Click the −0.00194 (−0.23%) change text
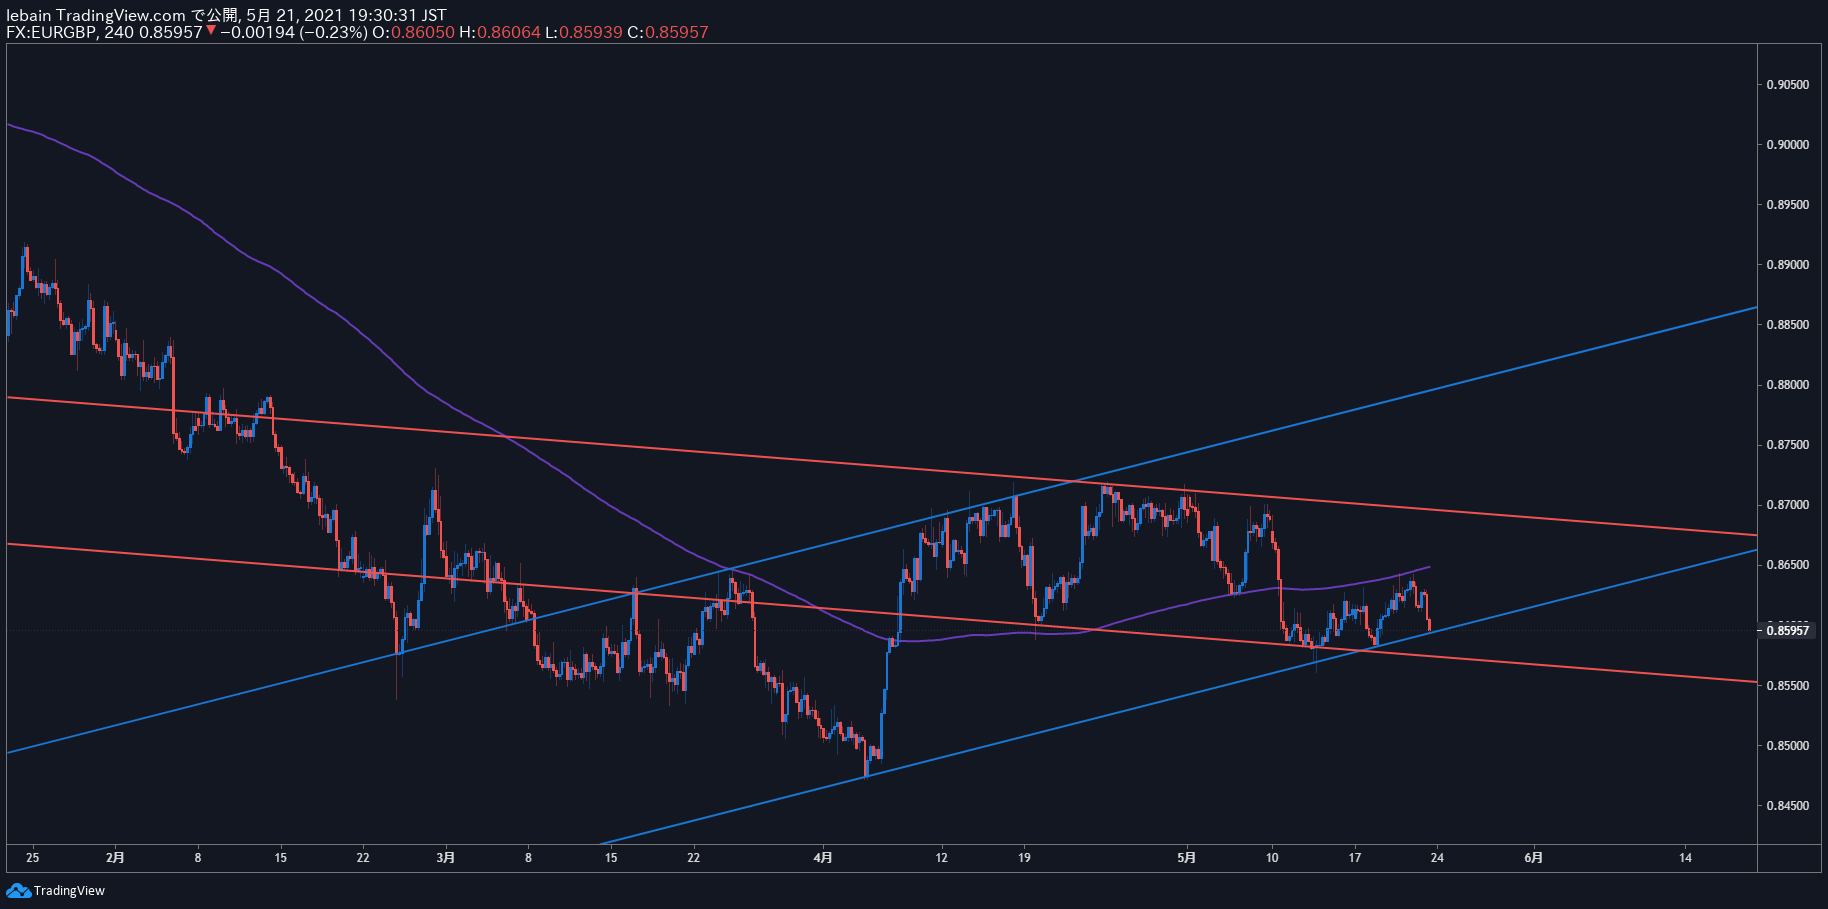 pyautogui.click(x=293, y=32)
